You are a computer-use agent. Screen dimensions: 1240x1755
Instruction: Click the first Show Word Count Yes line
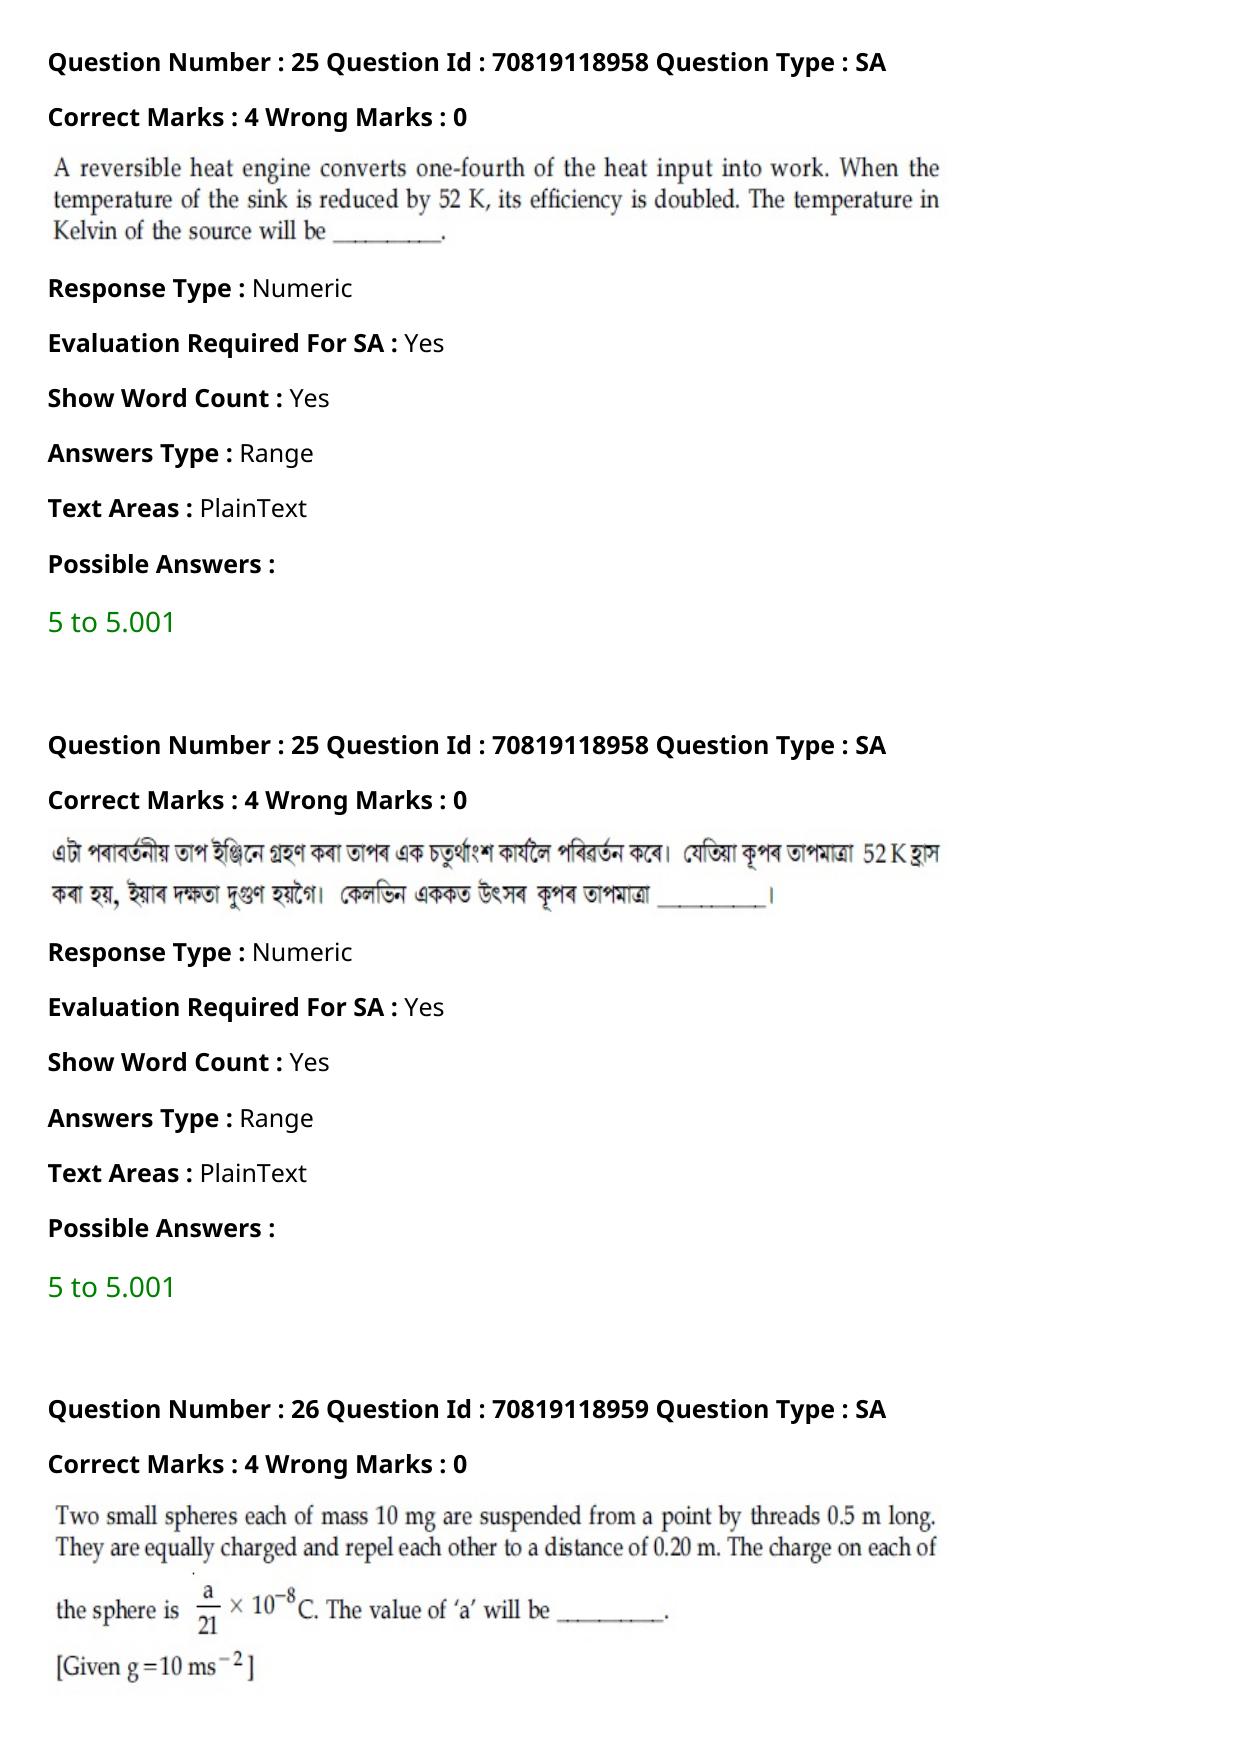[x=189, y=398]
